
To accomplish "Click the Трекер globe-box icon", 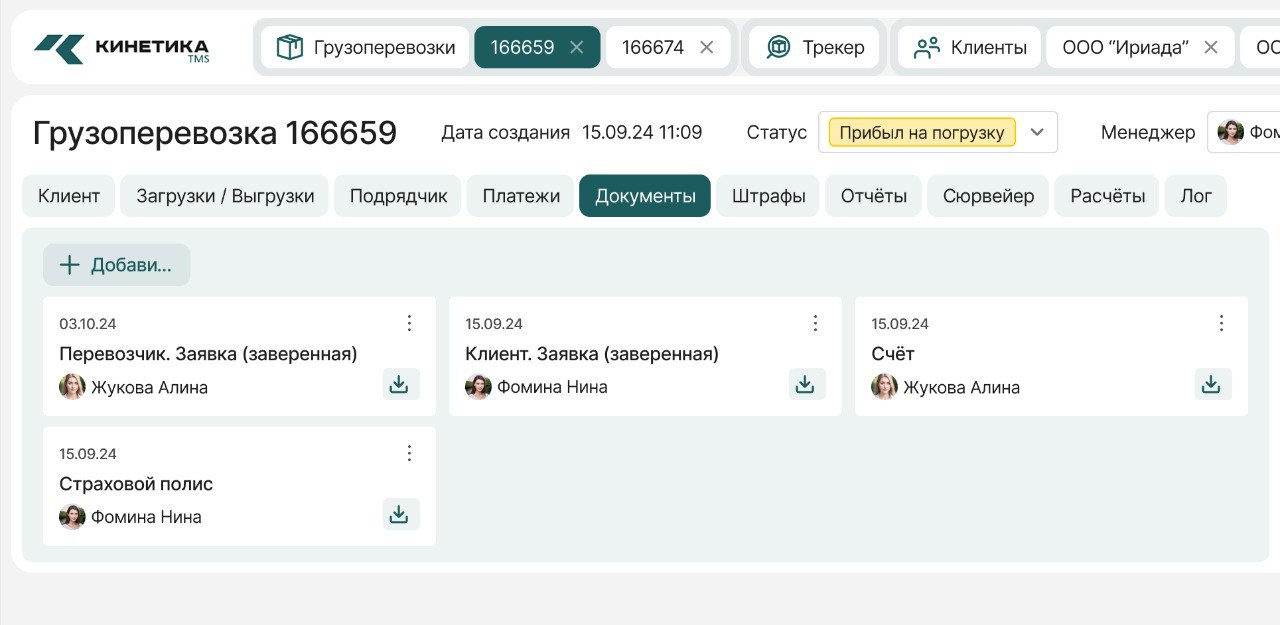I will click(778, 47).
